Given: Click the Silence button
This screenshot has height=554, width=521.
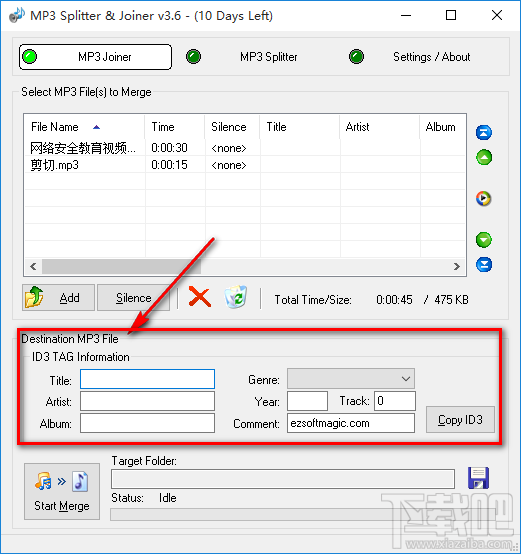Looking at the screenshot, I should (133, 297).
